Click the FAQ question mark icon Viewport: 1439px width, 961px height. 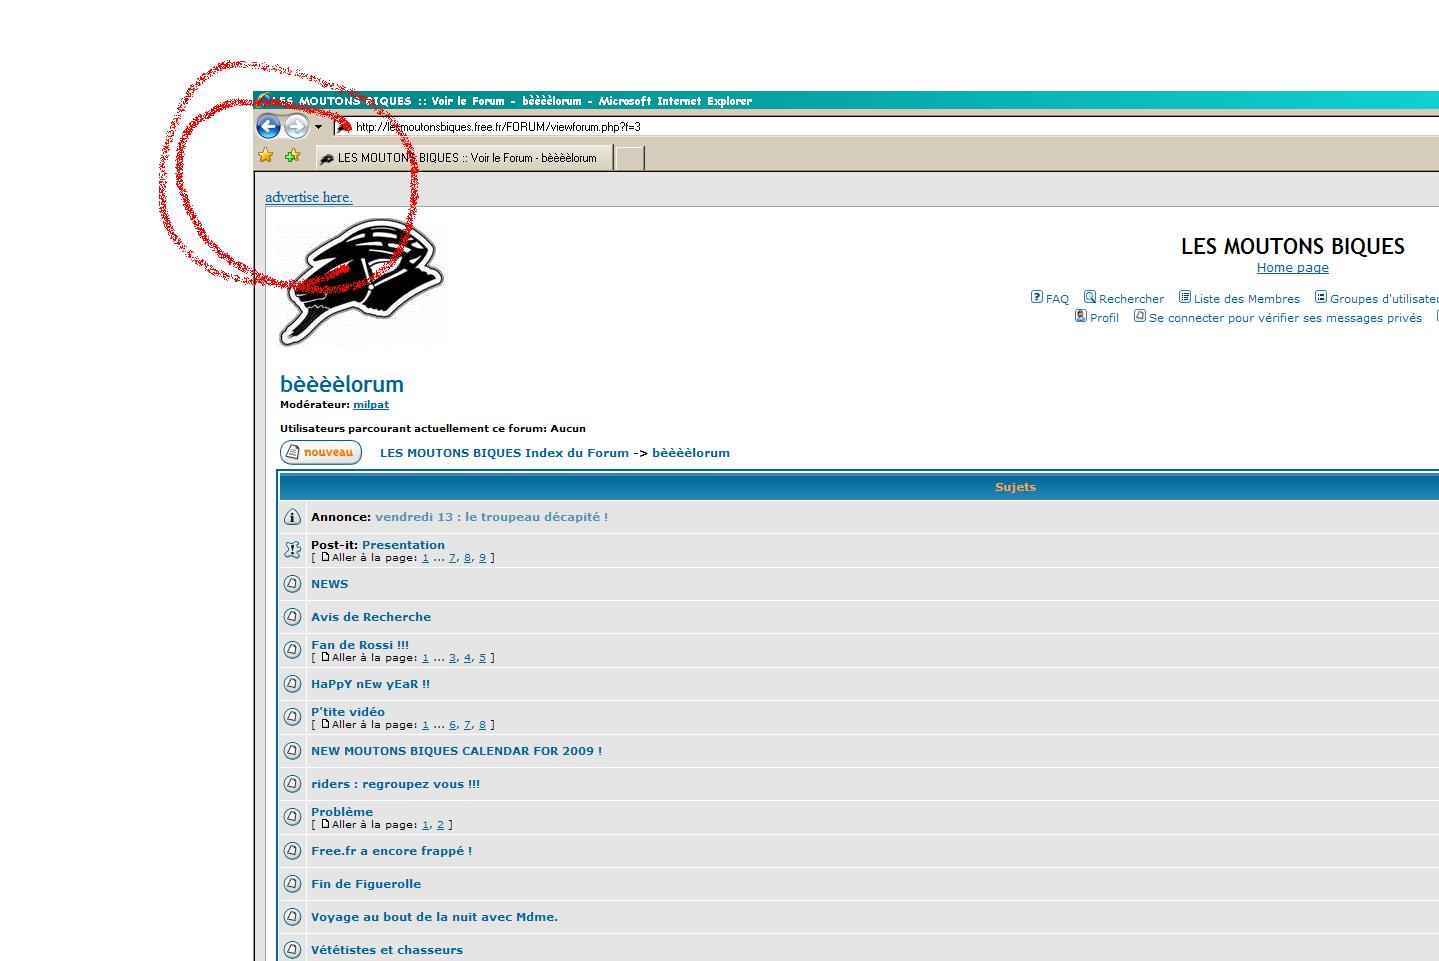(x=1037, y=297)
